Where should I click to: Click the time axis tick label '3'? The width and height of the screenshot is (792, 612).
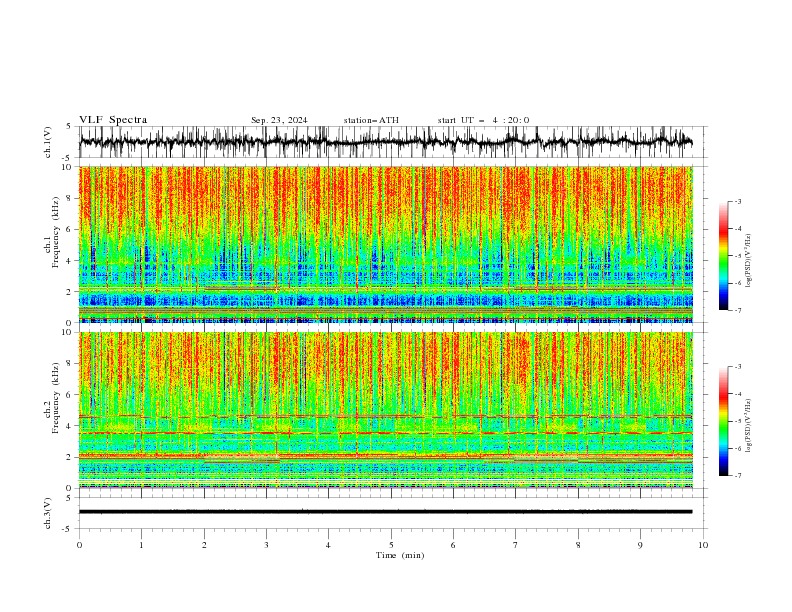tap(266, 545)
